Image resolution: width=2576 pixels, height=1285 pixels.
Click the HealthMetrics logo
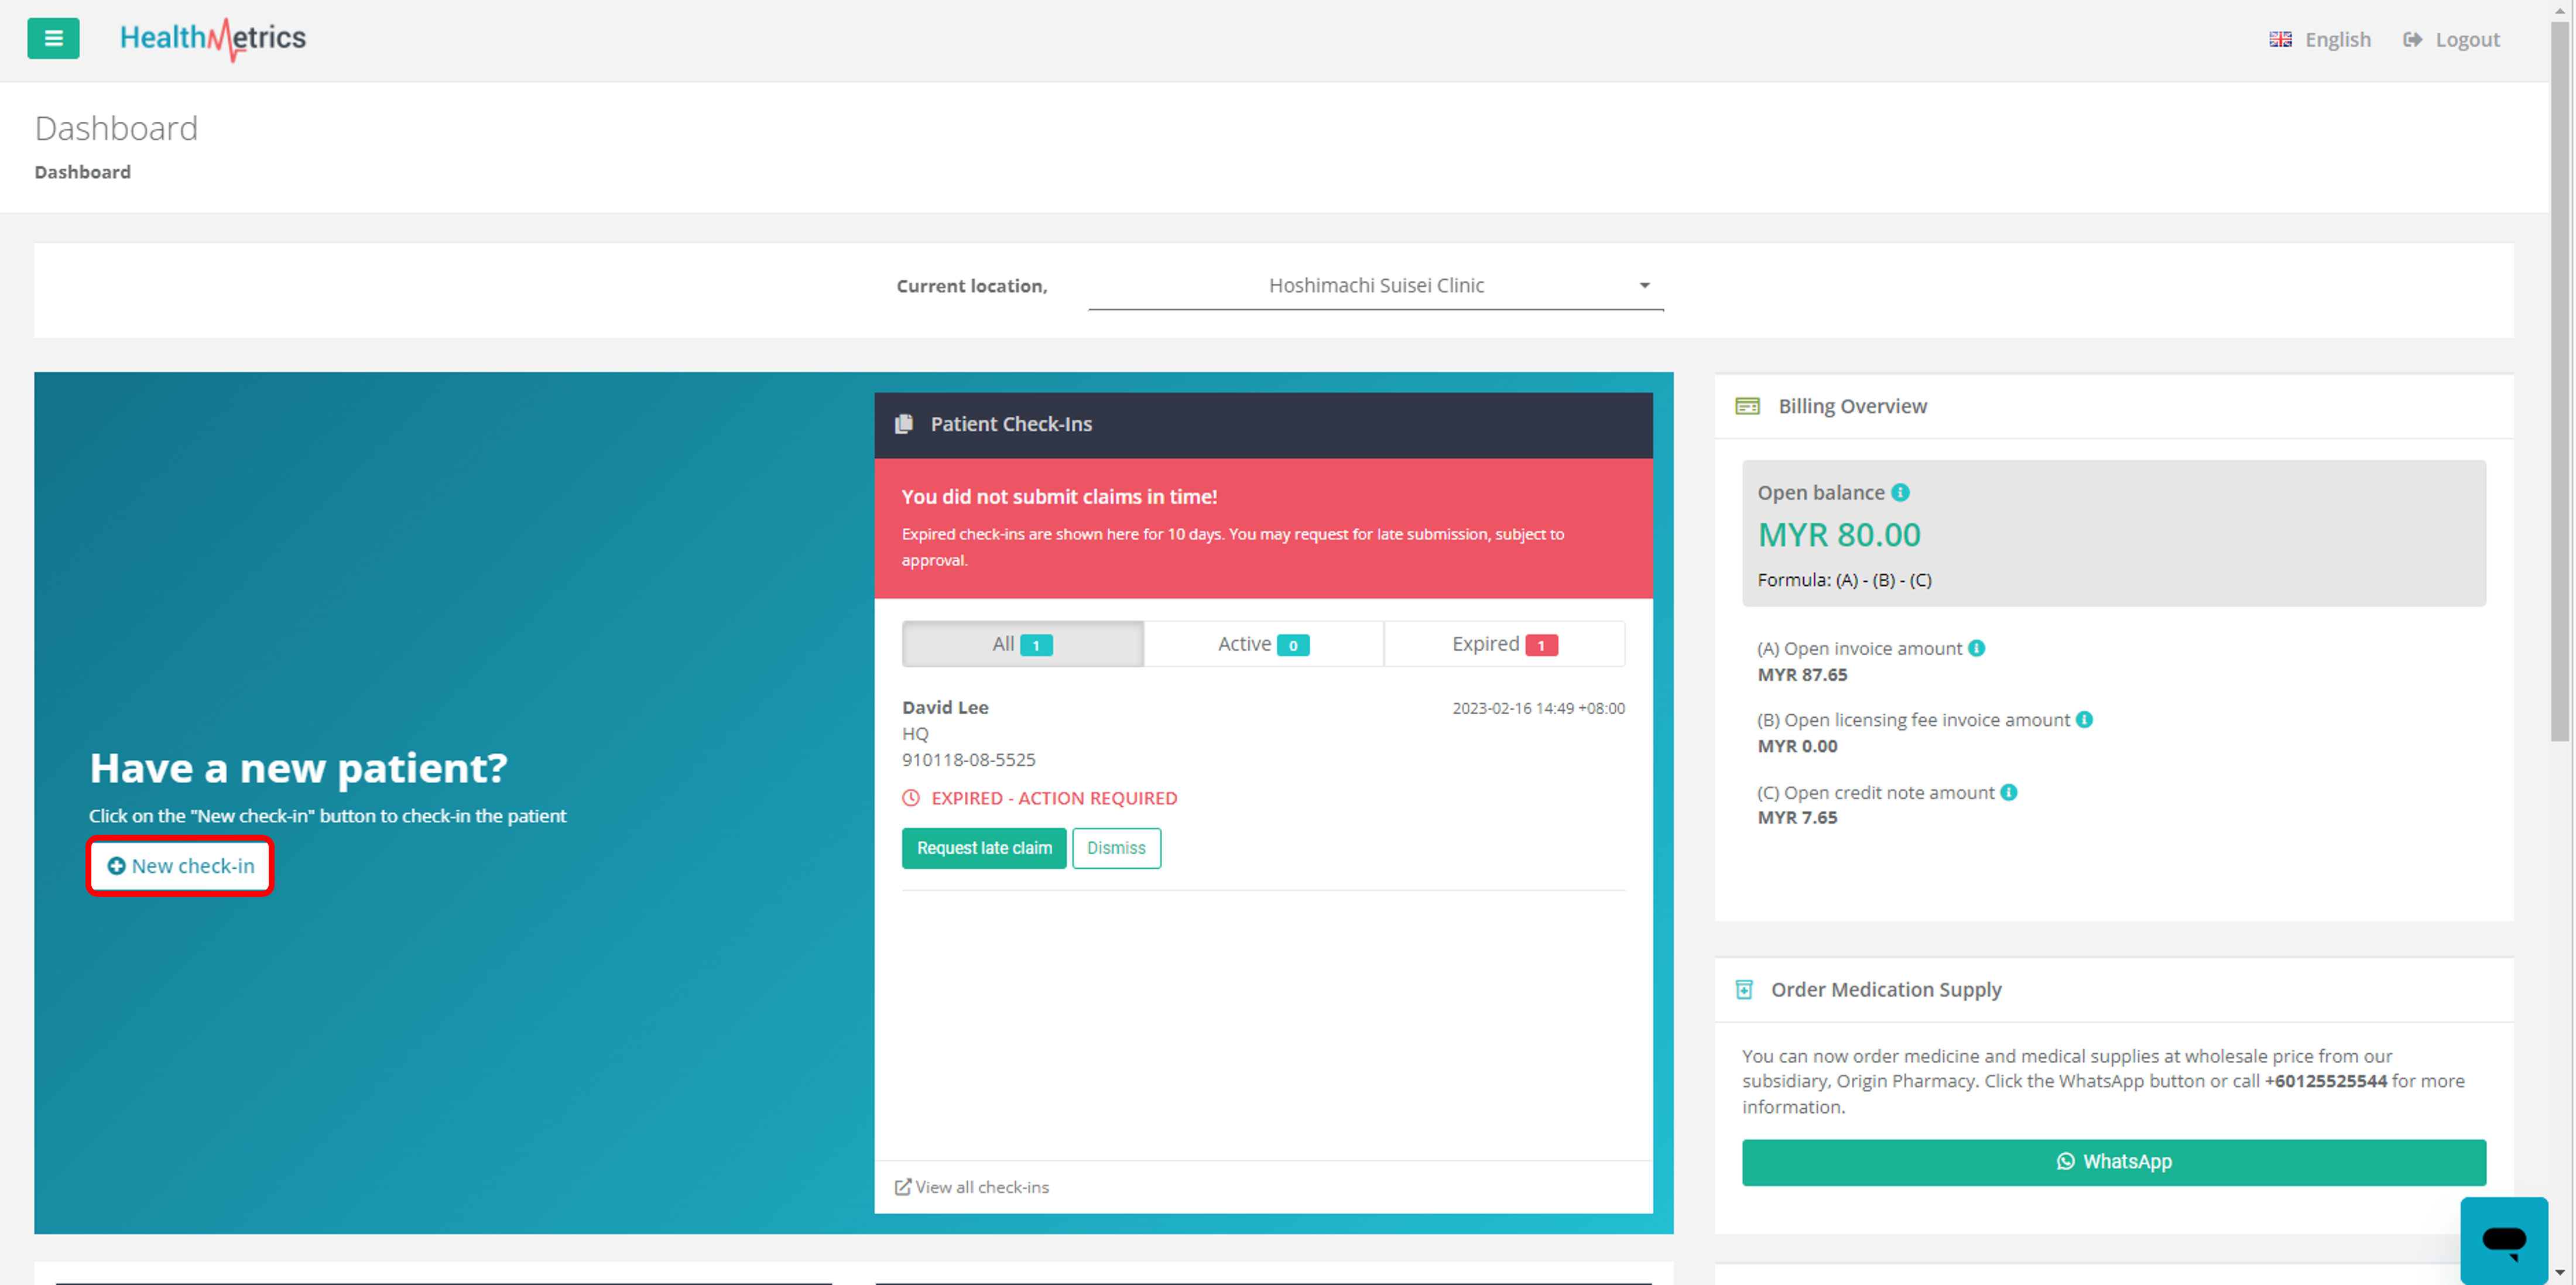click(x=212, y=38)
